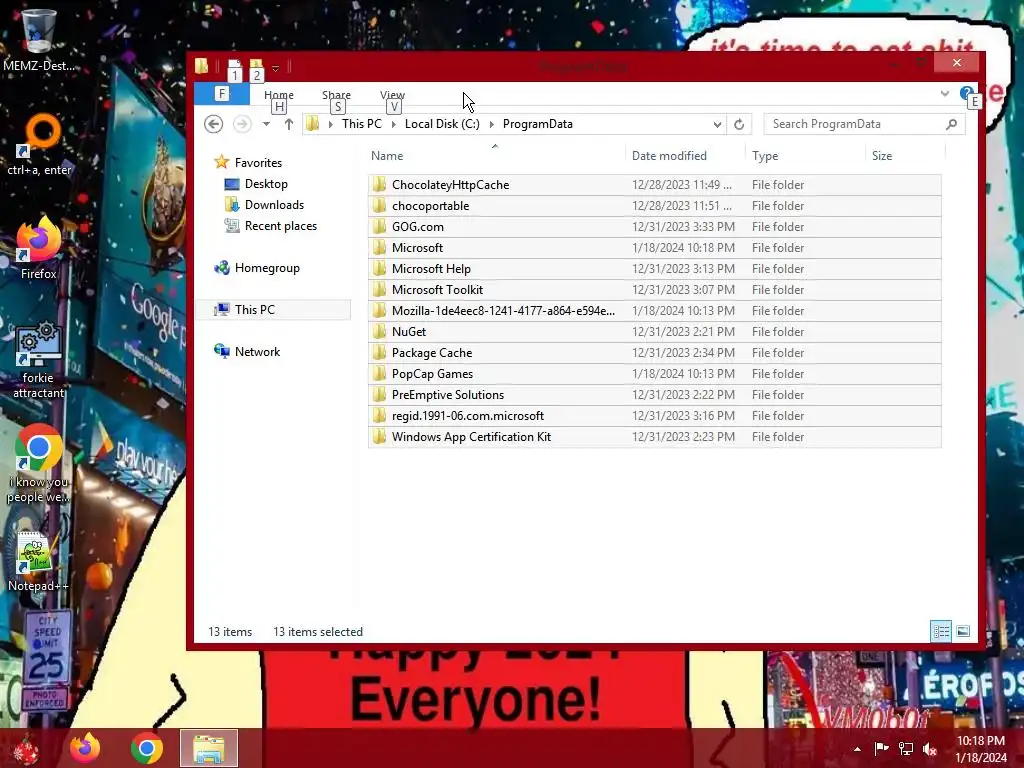Open Chrome from the taskbar
This screenshot has width=1024, height=768.
point(146,748)
